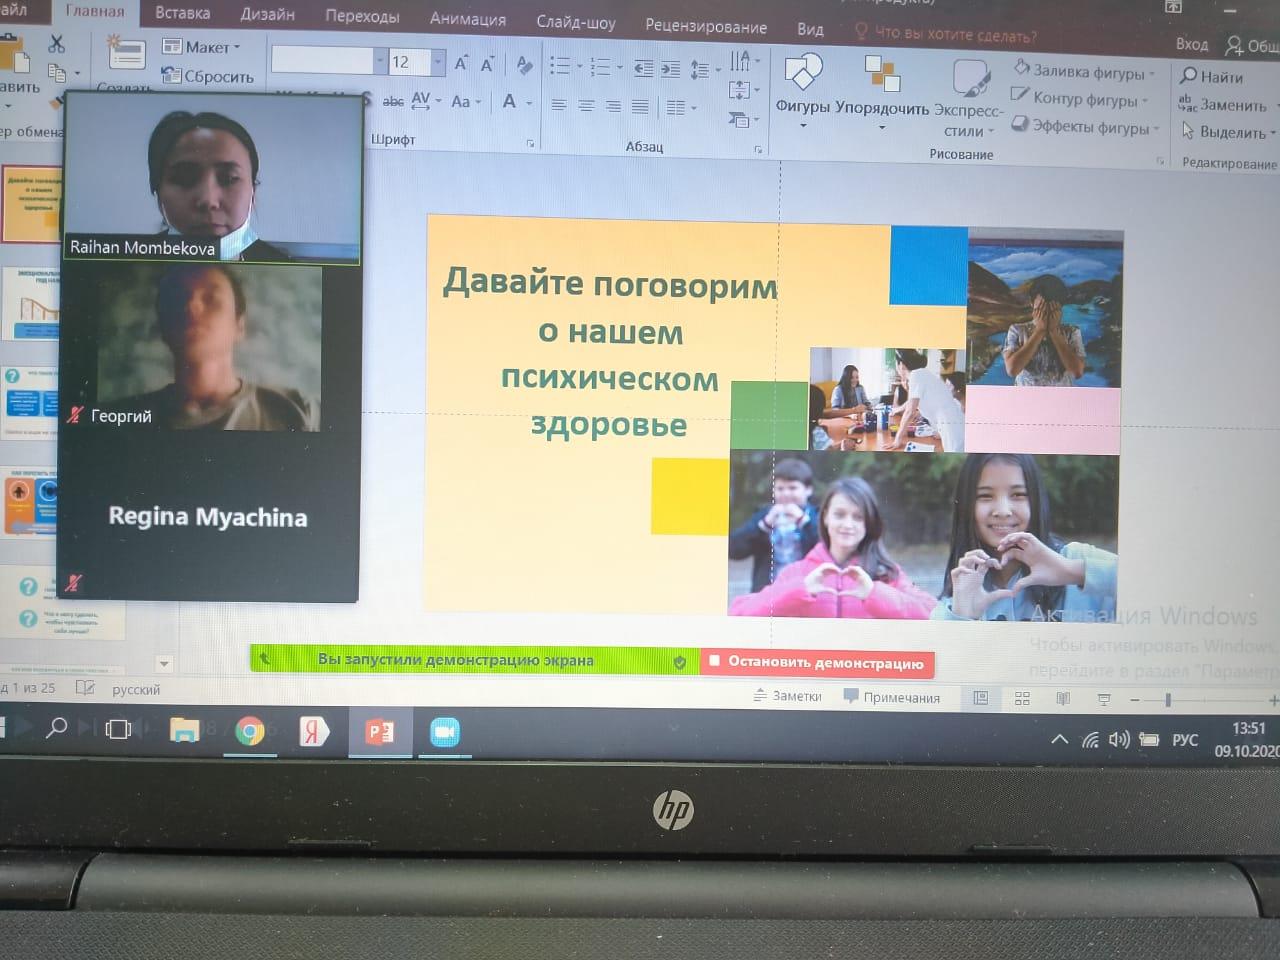Open the font size dropdown
This screenshot has height=960, width=1280.
pos(438,62)
